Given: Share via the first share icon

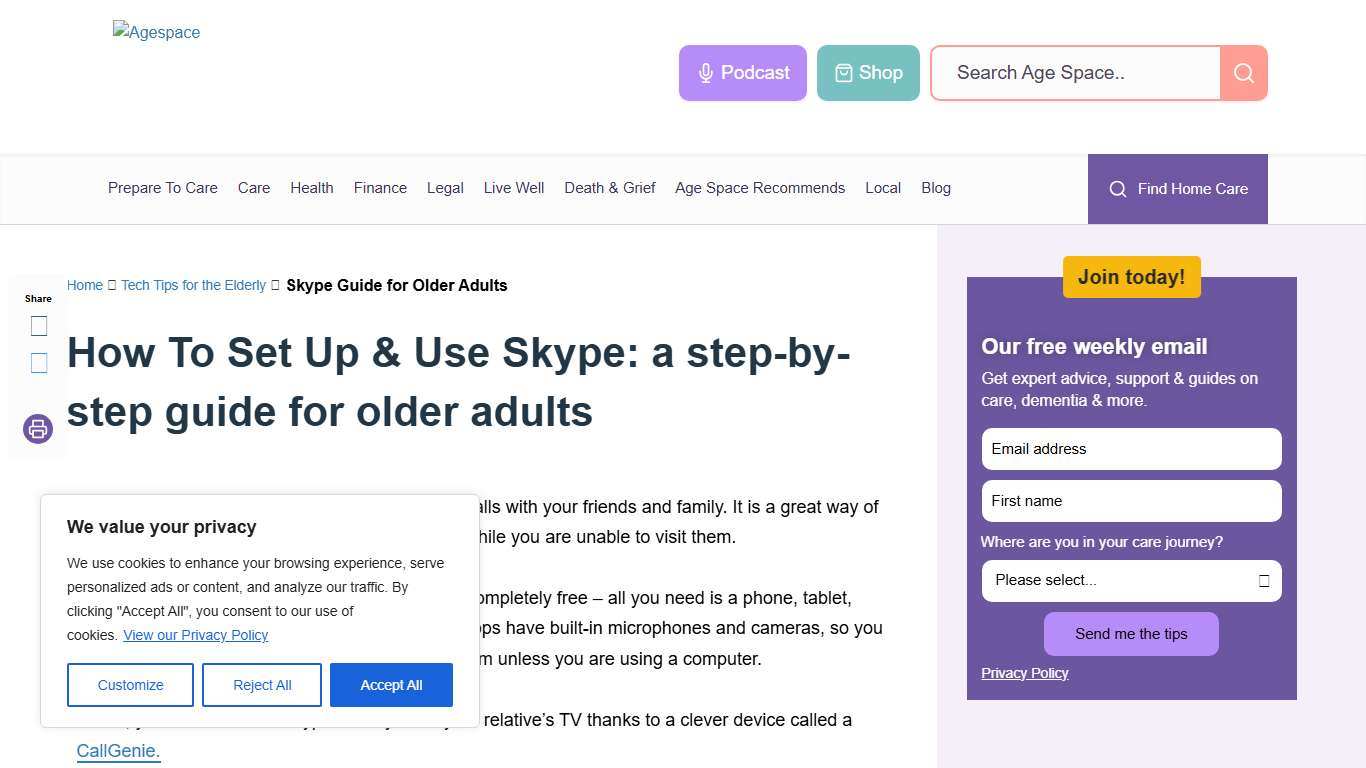Looking at the screenshot, I should coord(38,325).
